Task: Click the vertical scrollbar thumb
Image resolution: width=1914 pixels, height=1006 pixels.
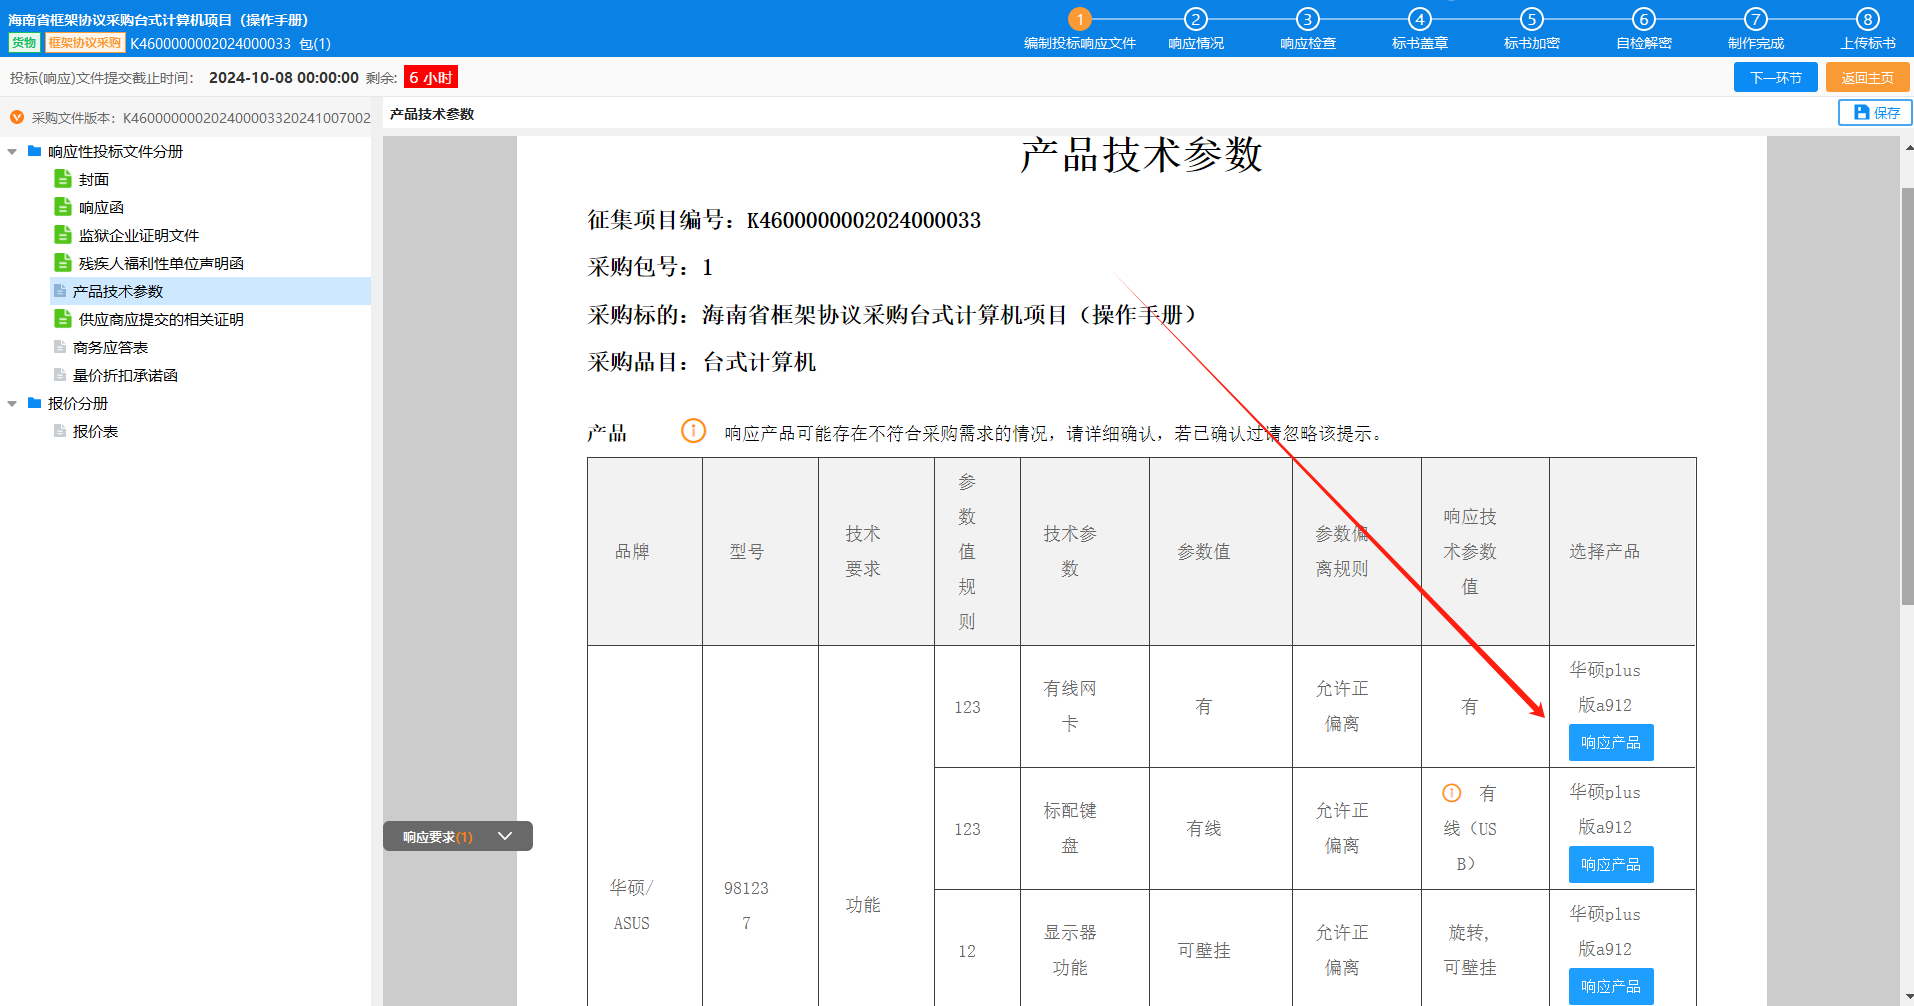Action: [x=1907, y=396]
